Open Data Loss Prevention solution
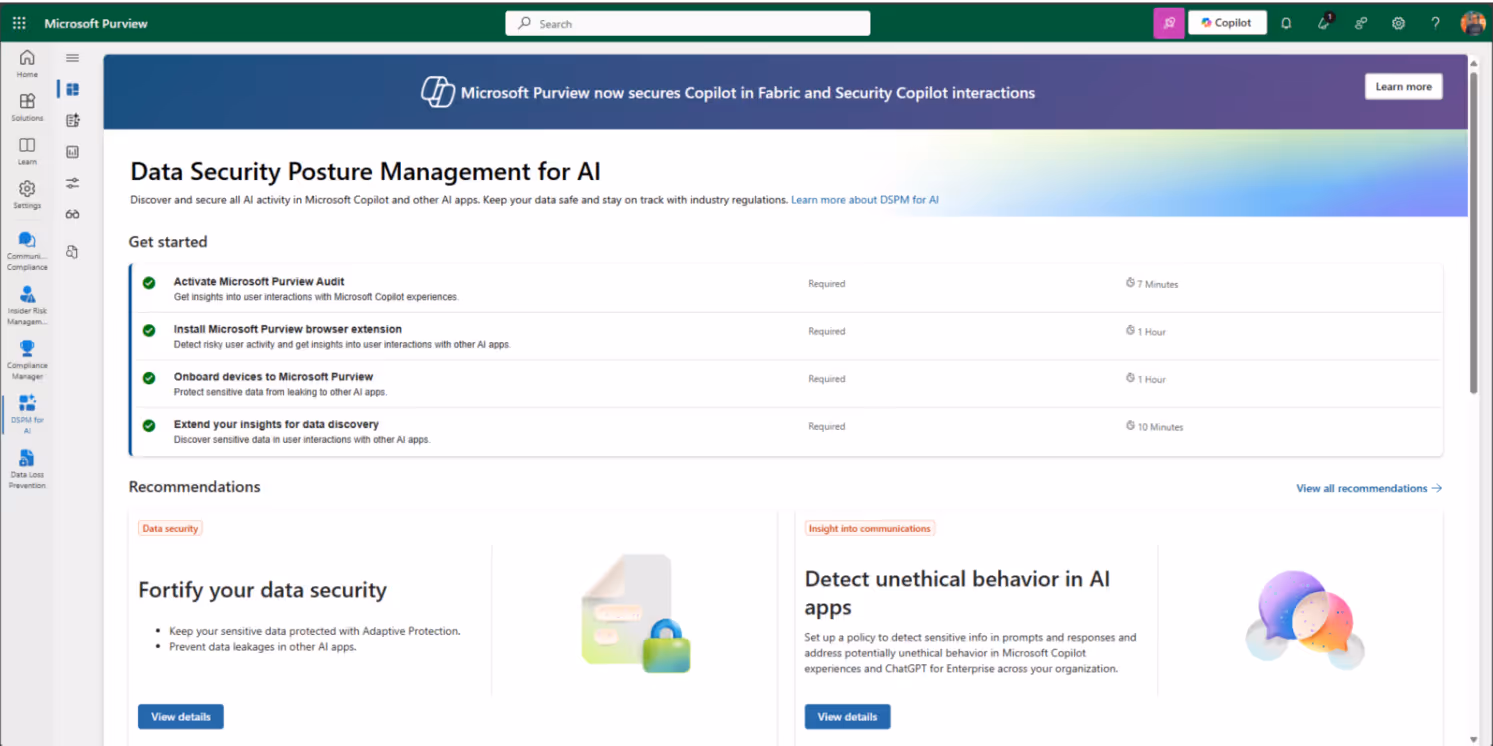 [27, 469]
